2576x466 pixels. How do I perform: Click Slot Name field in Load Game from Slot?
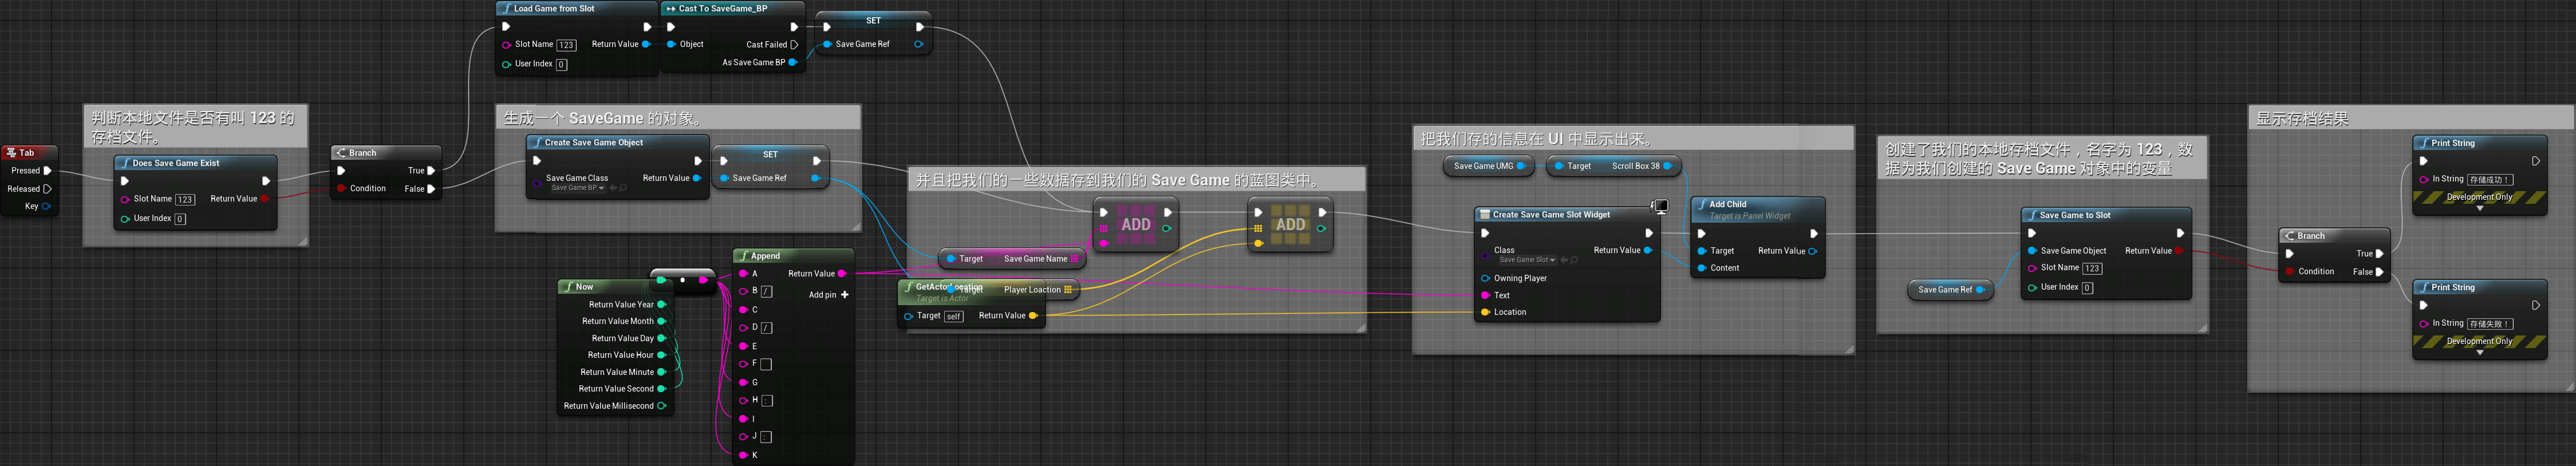pos(566,45)
